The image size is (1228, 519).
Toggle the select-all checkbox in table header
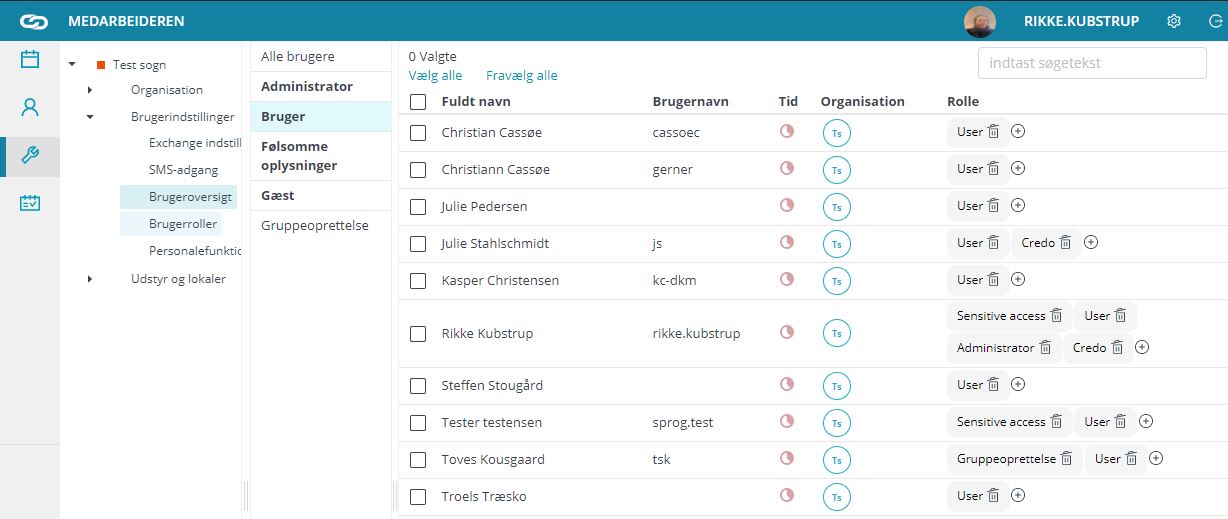(x=418, y=102)
